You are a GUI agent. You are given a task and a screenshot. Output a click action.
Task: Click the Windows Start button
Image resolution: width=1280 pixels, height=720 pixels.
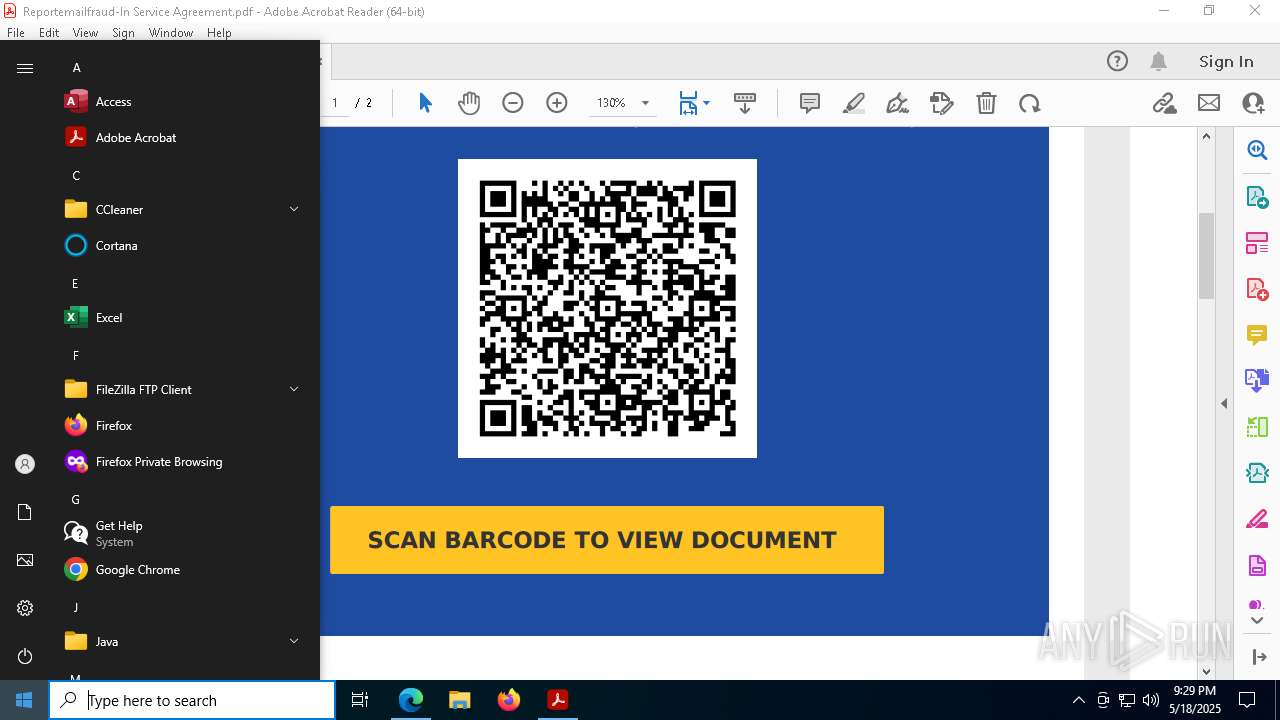pyautogui.click(x=24, y=700)
